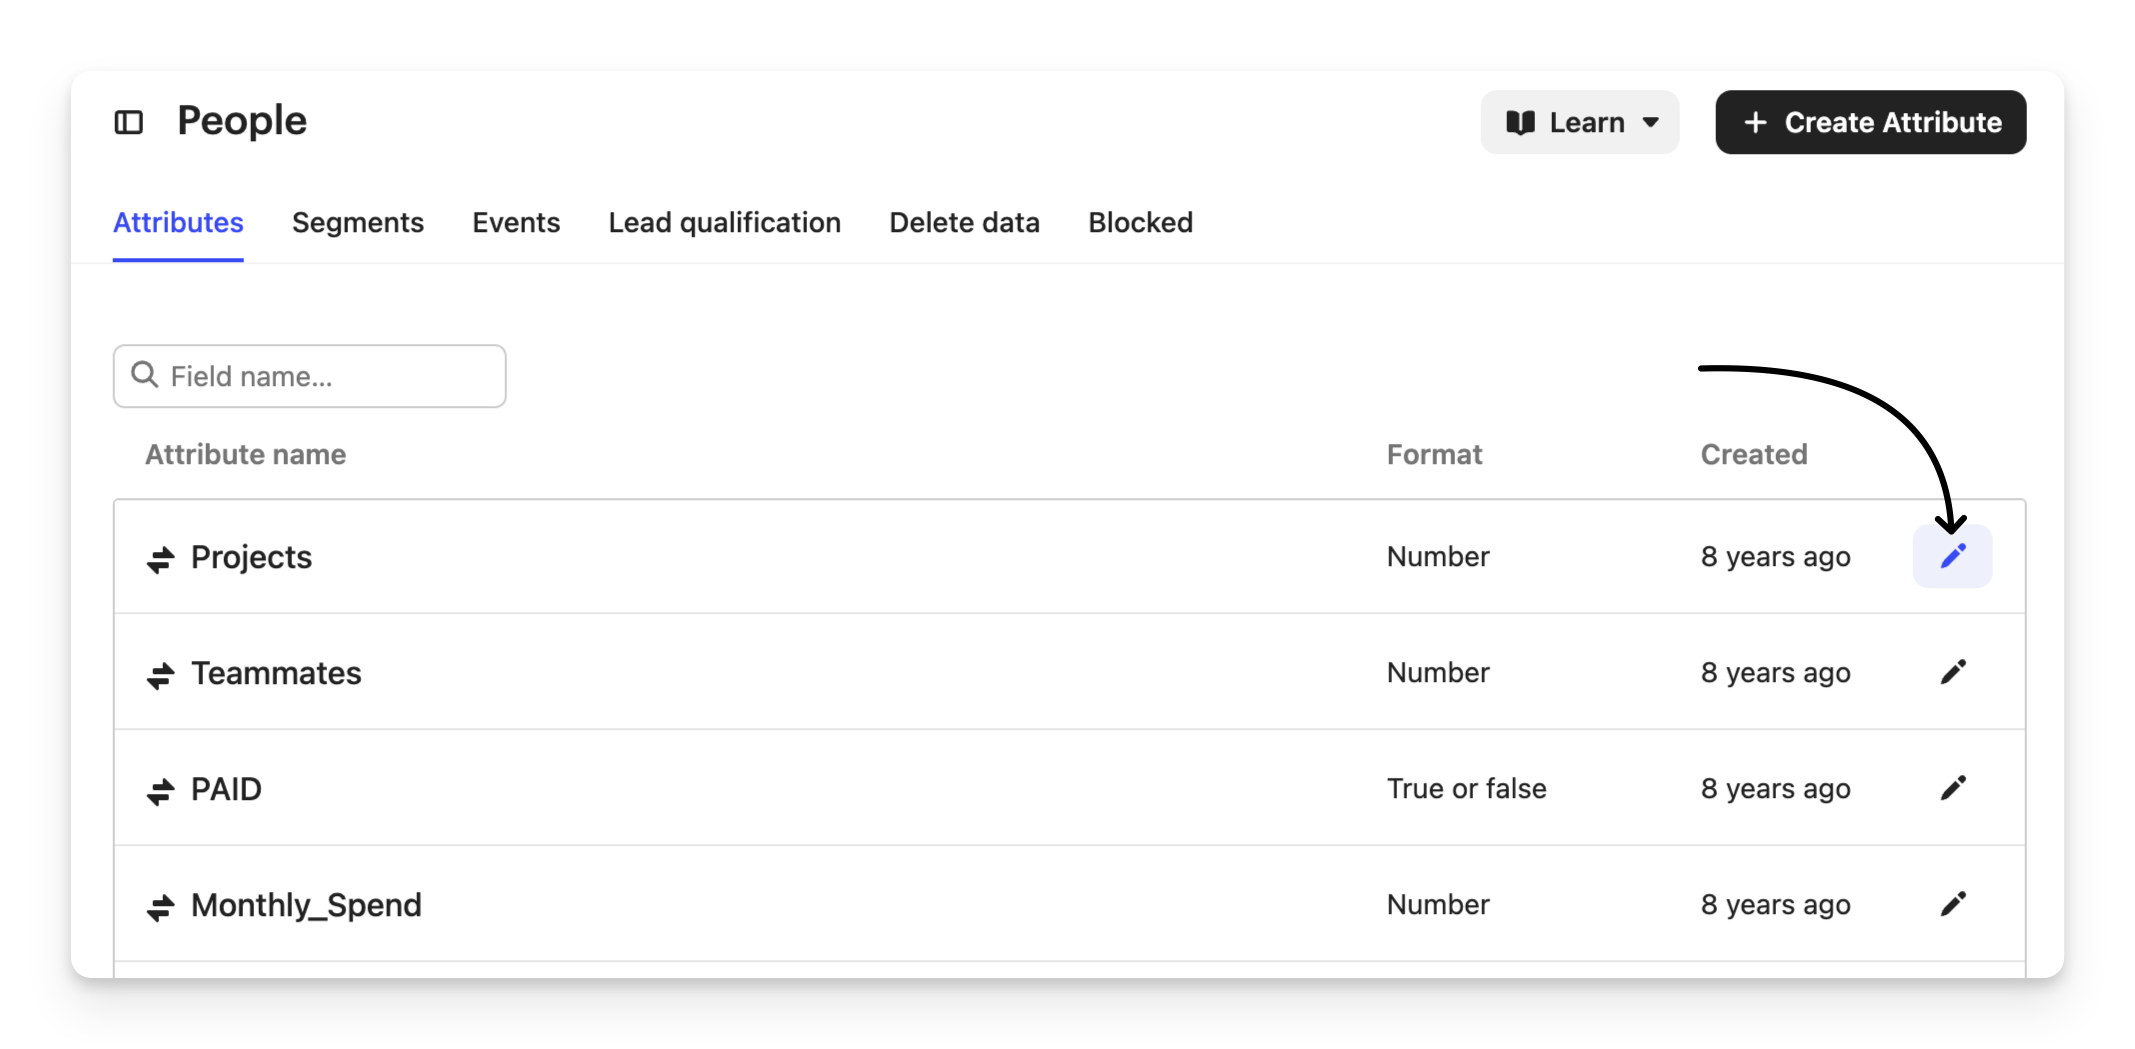Switch to the Segments tab
Screen dimensions: 2135x1049
click(358, 222)
